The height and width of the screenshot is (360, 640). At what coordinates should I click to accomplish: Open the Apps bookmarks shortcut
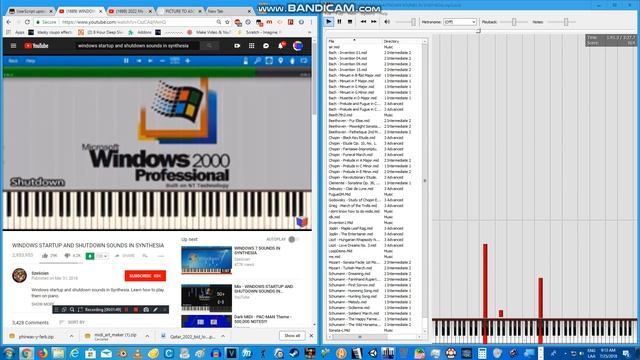pos(16,32)
